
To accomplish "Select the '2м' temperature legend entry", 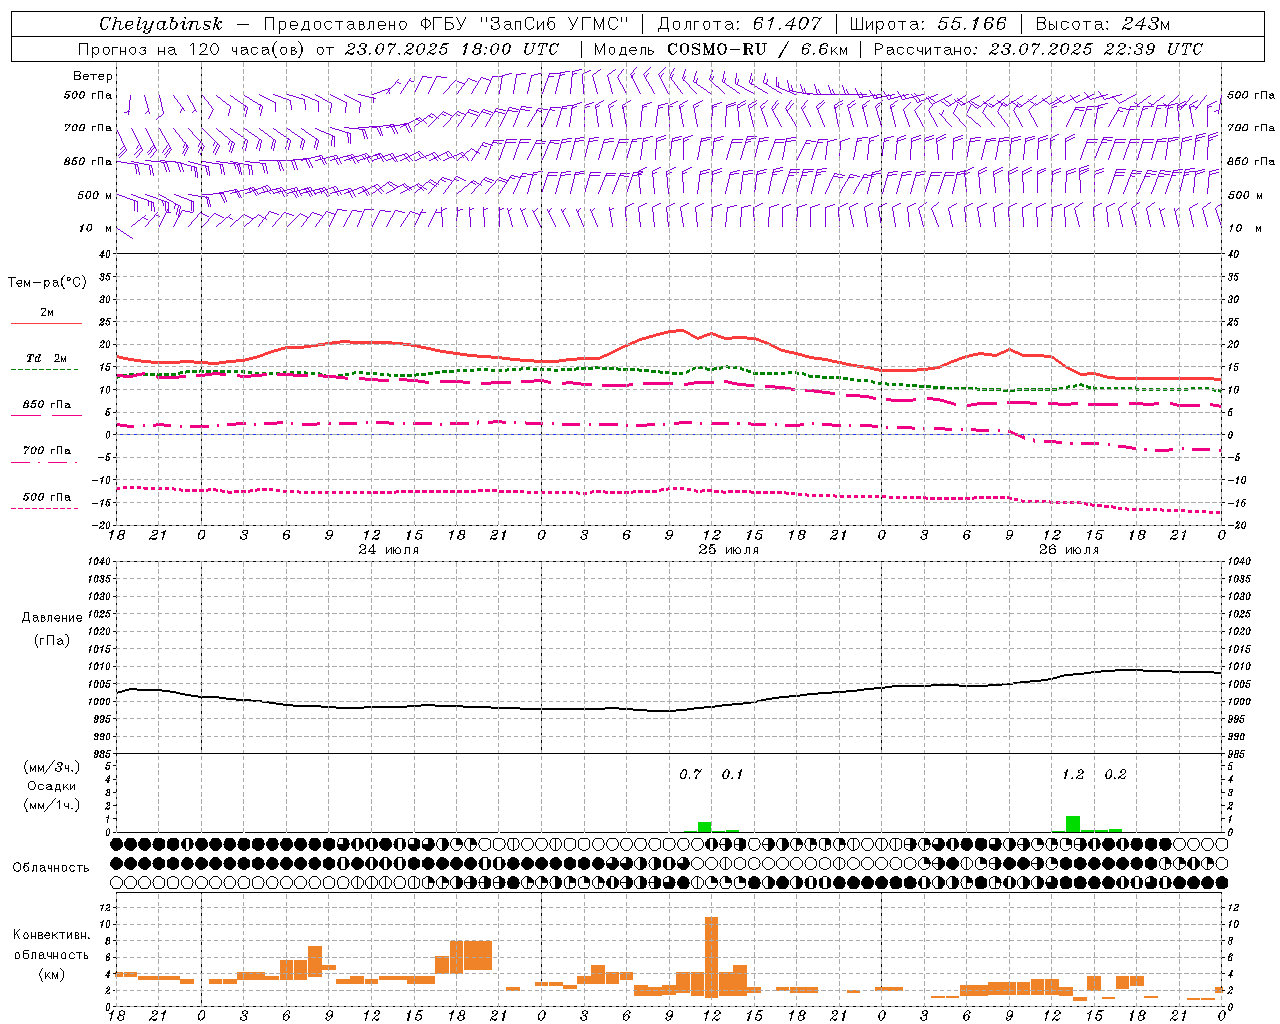I will coord(47,312).
